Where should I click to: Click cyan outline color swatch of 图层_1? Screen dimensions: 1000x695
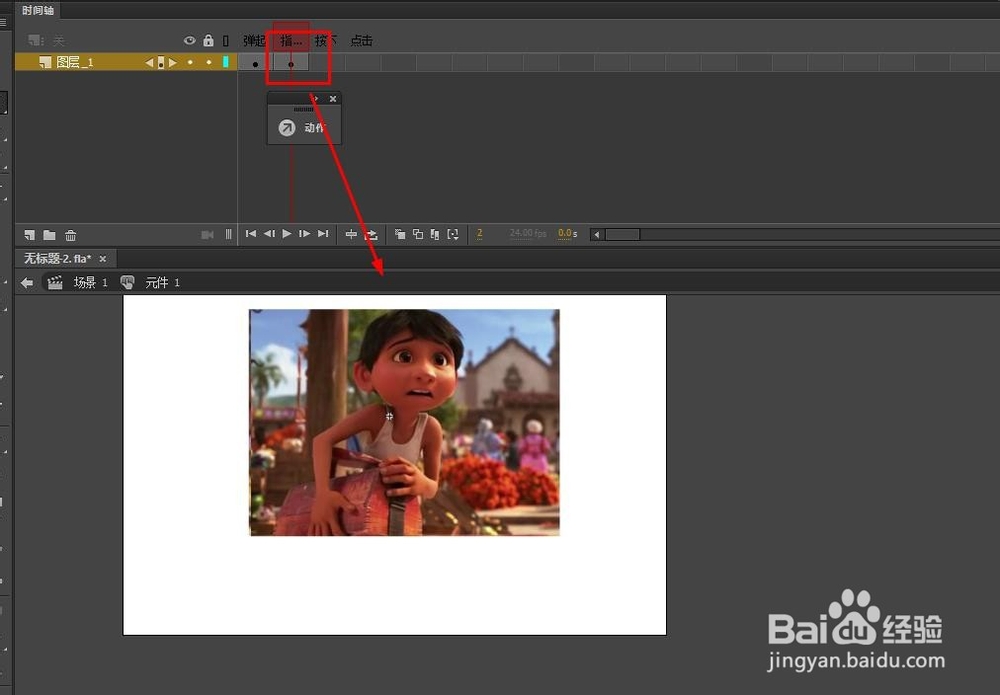(x=226, y=62)
